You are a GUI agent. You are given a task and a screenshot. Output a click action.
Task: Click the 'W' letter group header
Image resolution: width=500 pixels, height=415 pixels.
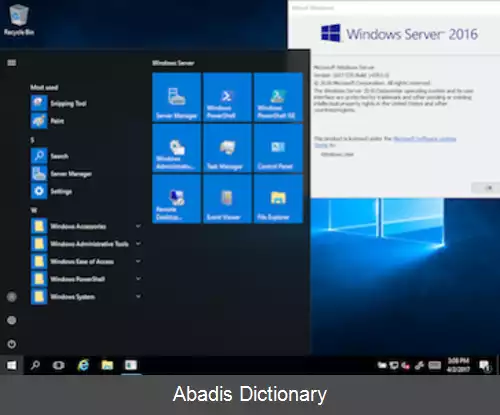[x=34, y=210]
